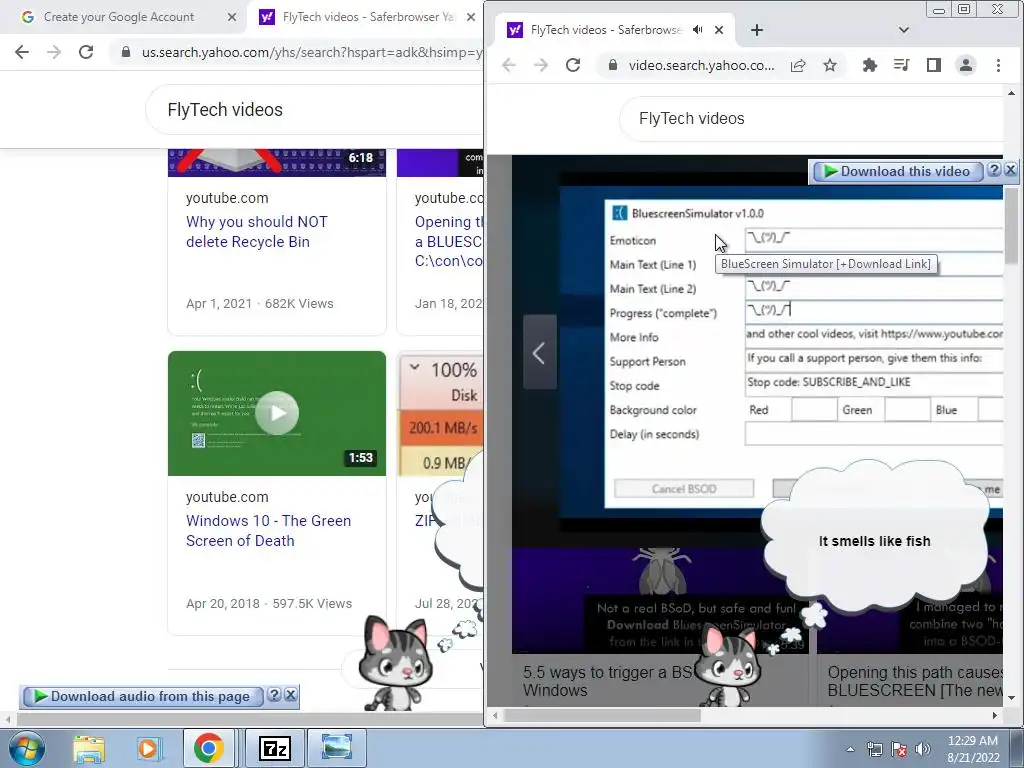Click video.search.yahoo.com address bar
Viewport: 1024px width, 768px height.
[x=701, y=65]
